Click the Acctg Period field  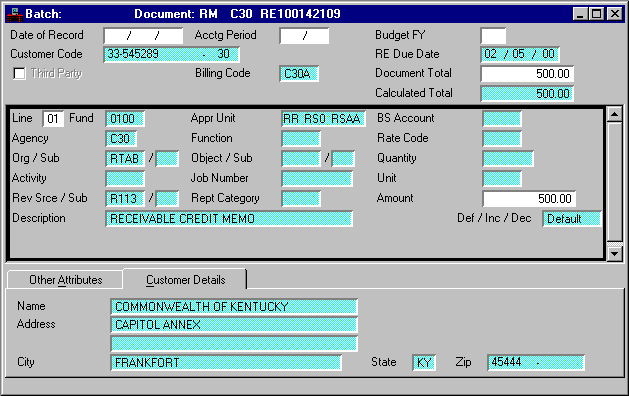tap(304, 36)
